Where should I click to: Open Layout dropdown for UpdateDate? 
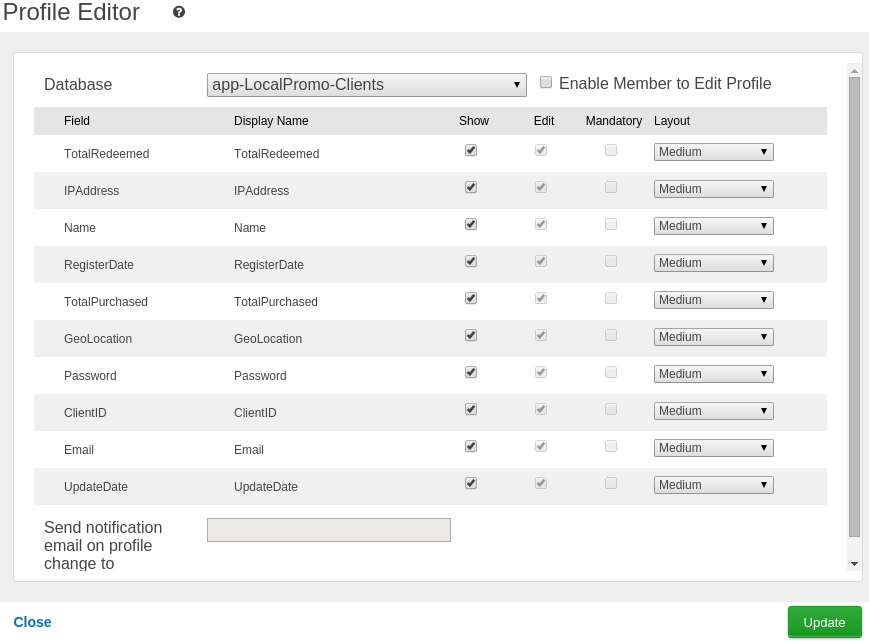(x=713, y=485)
